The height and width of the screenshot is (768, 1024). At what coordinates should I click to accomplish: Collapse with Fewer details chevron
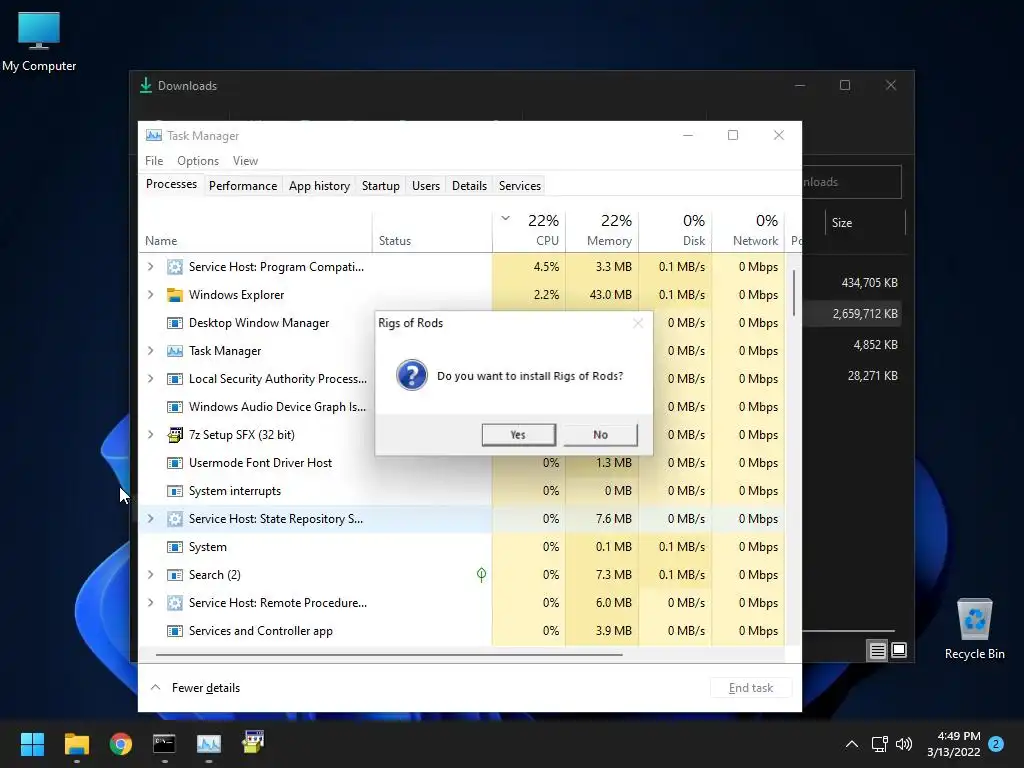click(155, 688)
